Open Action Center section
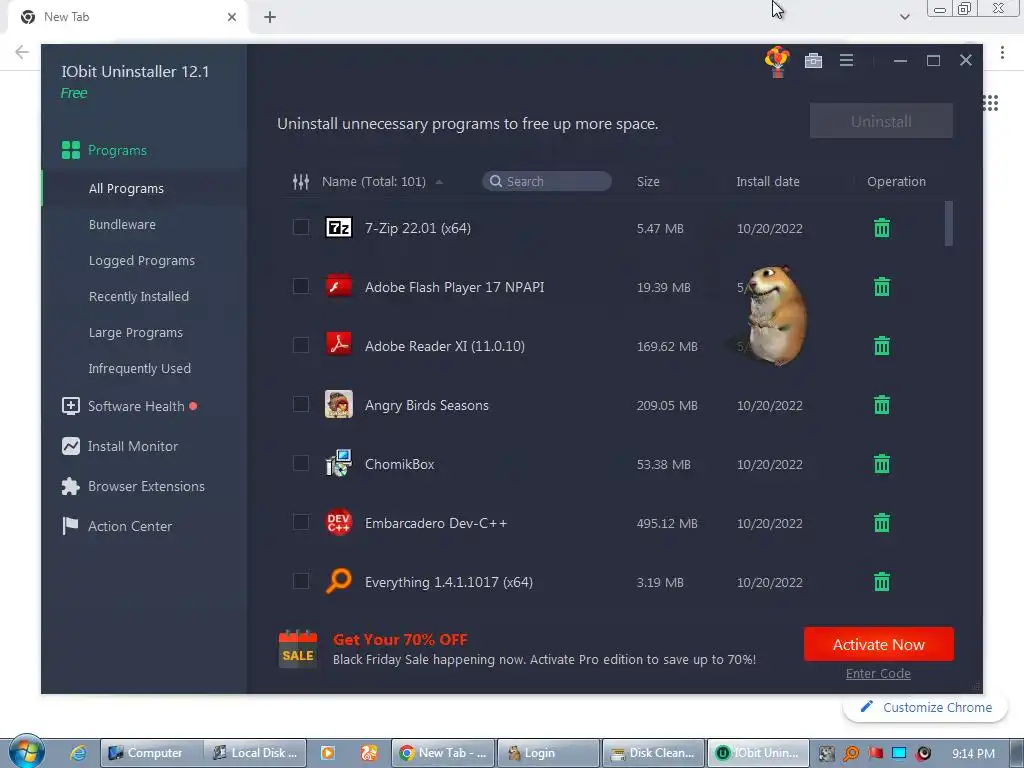Screen dimensions: 1024x768 [117, 526]
